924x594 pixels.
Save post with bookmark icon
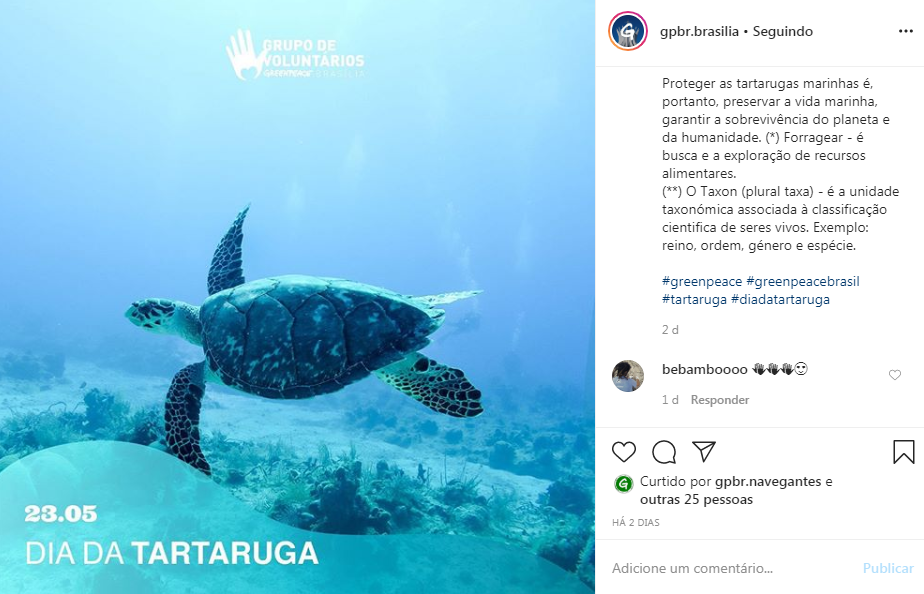coord(903,452)
